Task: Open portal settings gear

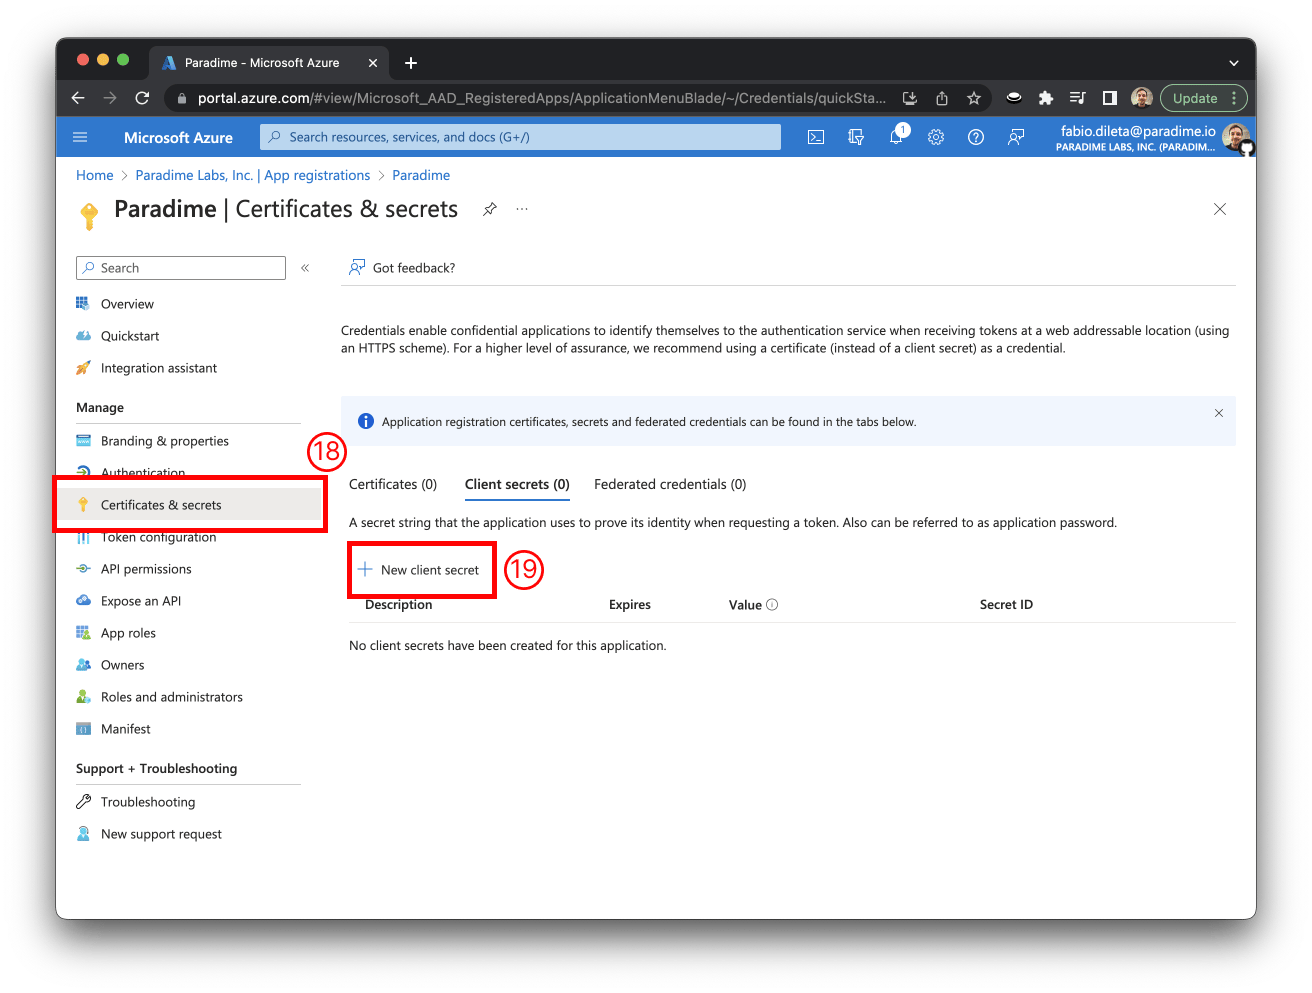Action: click(936, 137)
